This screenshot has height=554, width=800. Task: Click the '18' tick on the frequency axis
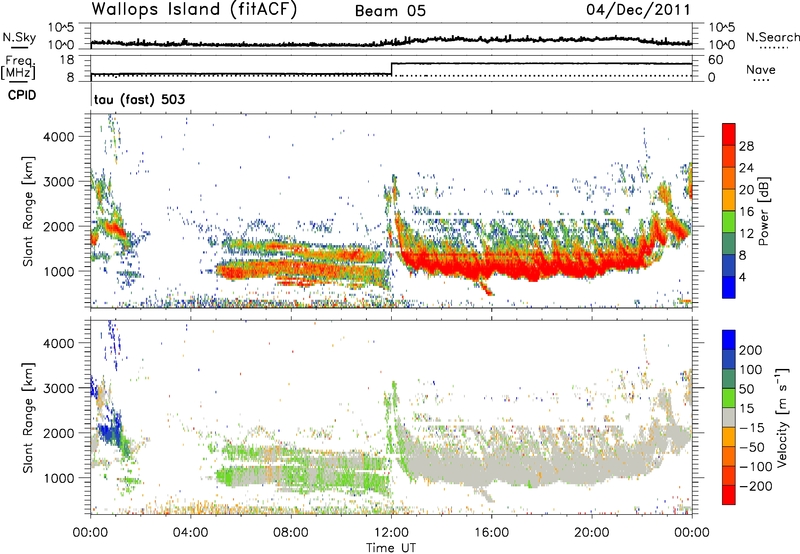click(67, 60)
